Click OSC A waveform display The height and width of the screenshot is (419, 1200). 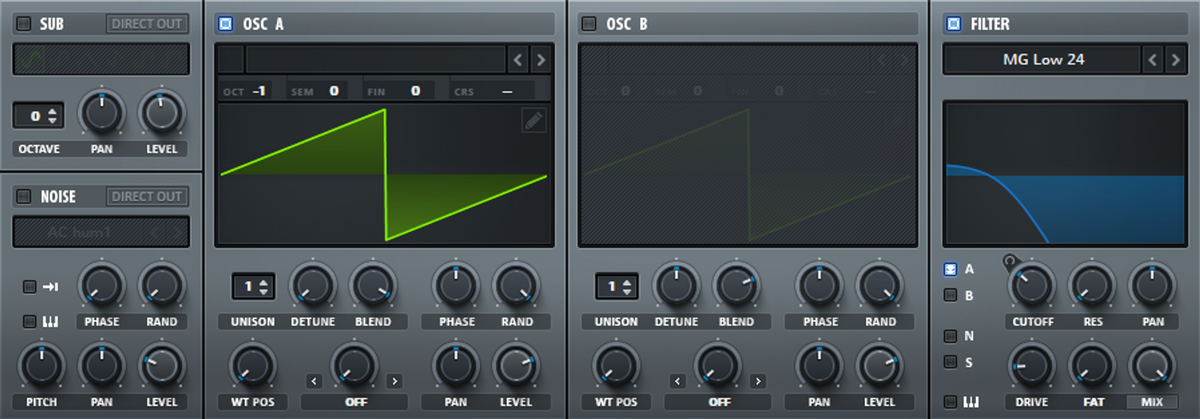384,175
